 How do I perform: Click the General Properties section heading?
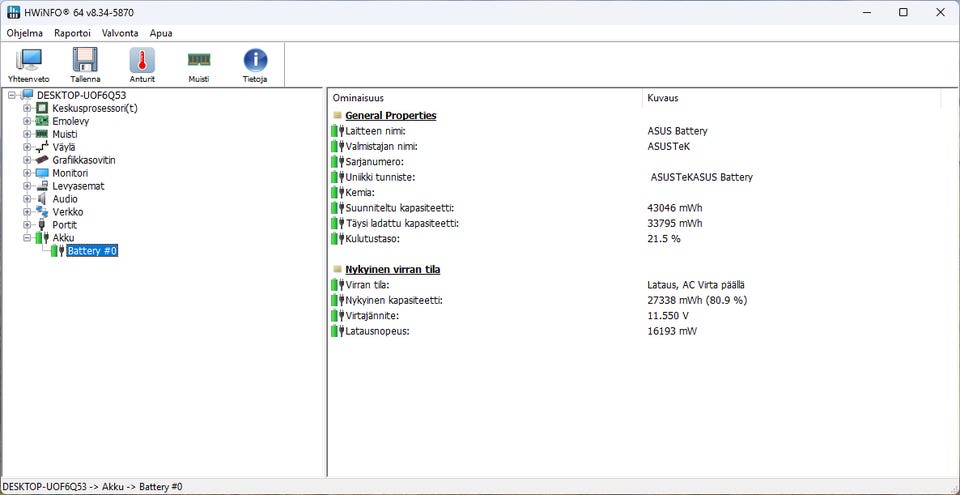pos(391,115)
